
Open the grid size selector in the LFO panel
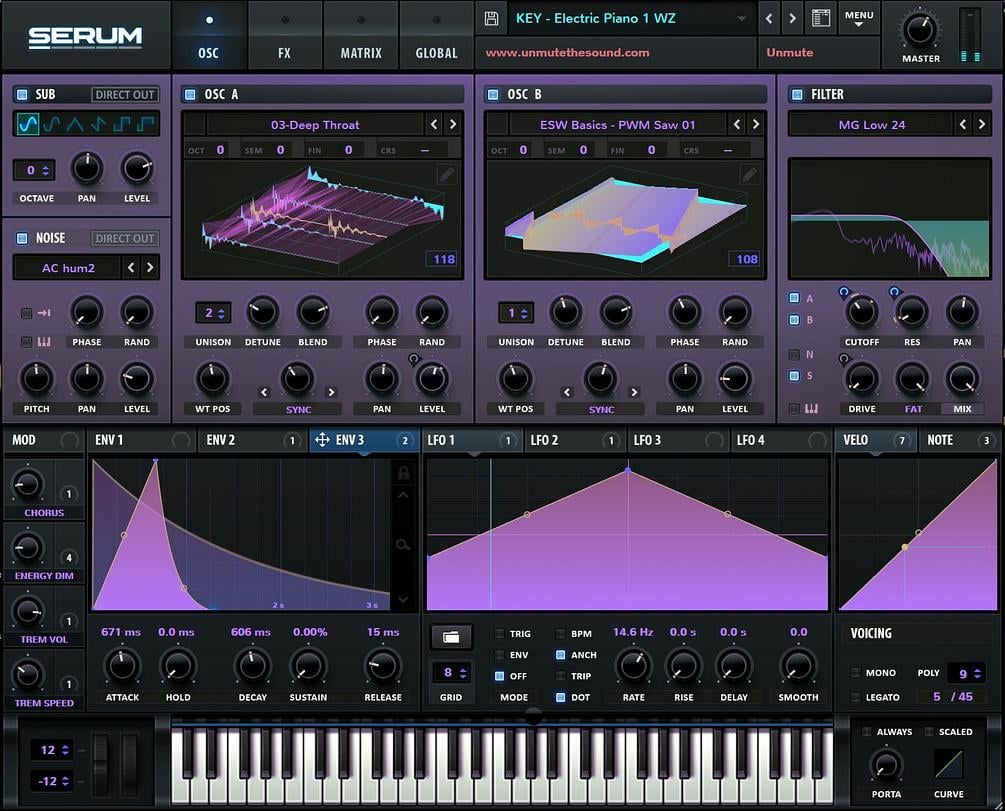(x=451, y=671)
